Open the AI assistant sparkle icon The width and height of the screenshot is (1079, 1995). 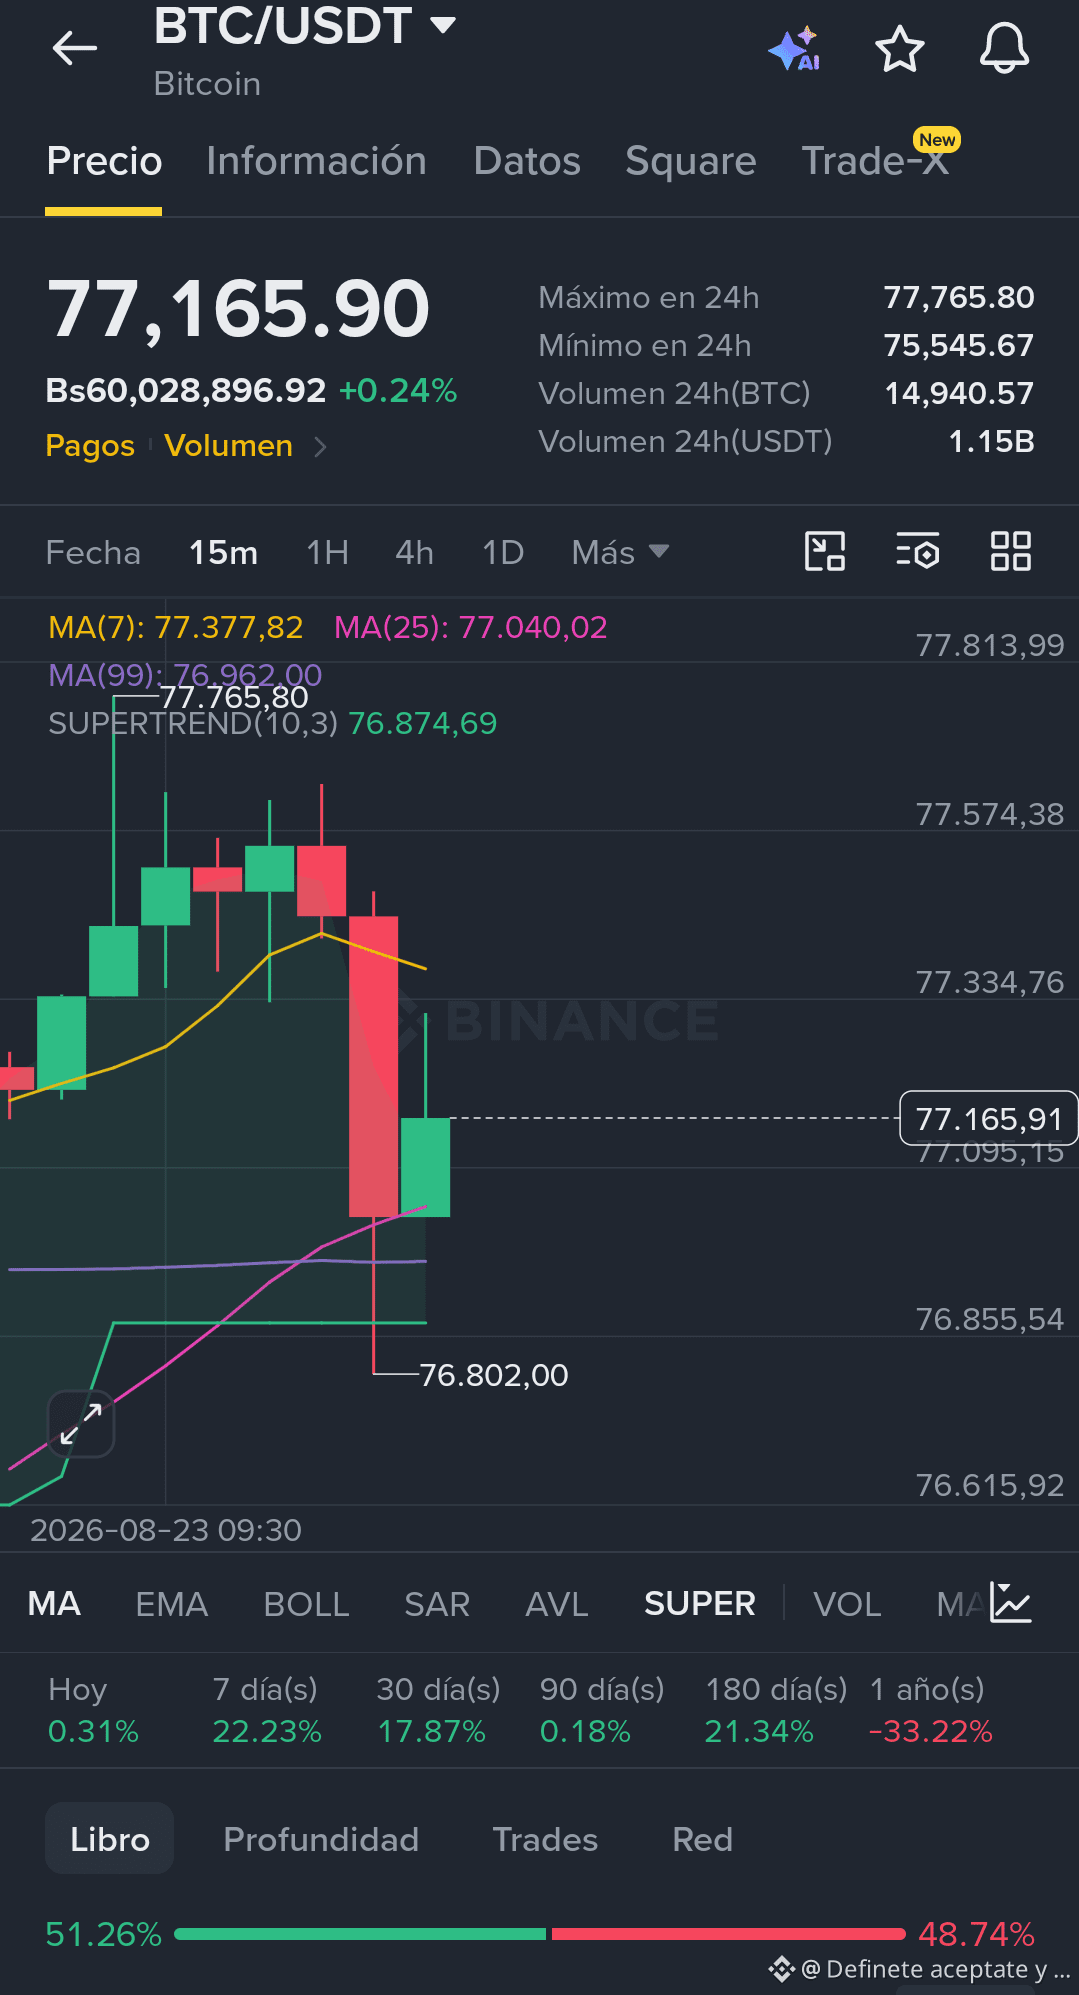tap(795, 49)
